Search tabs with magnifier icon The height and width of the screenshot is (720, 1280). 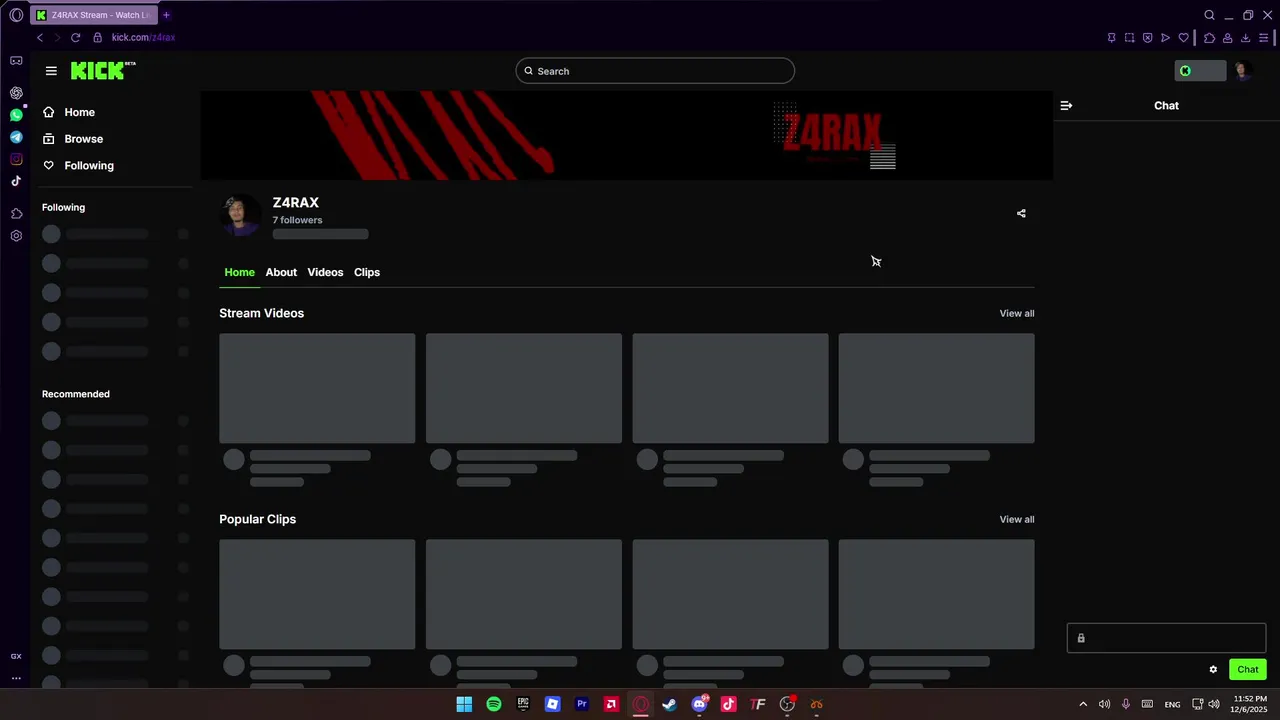[1209, 15]
